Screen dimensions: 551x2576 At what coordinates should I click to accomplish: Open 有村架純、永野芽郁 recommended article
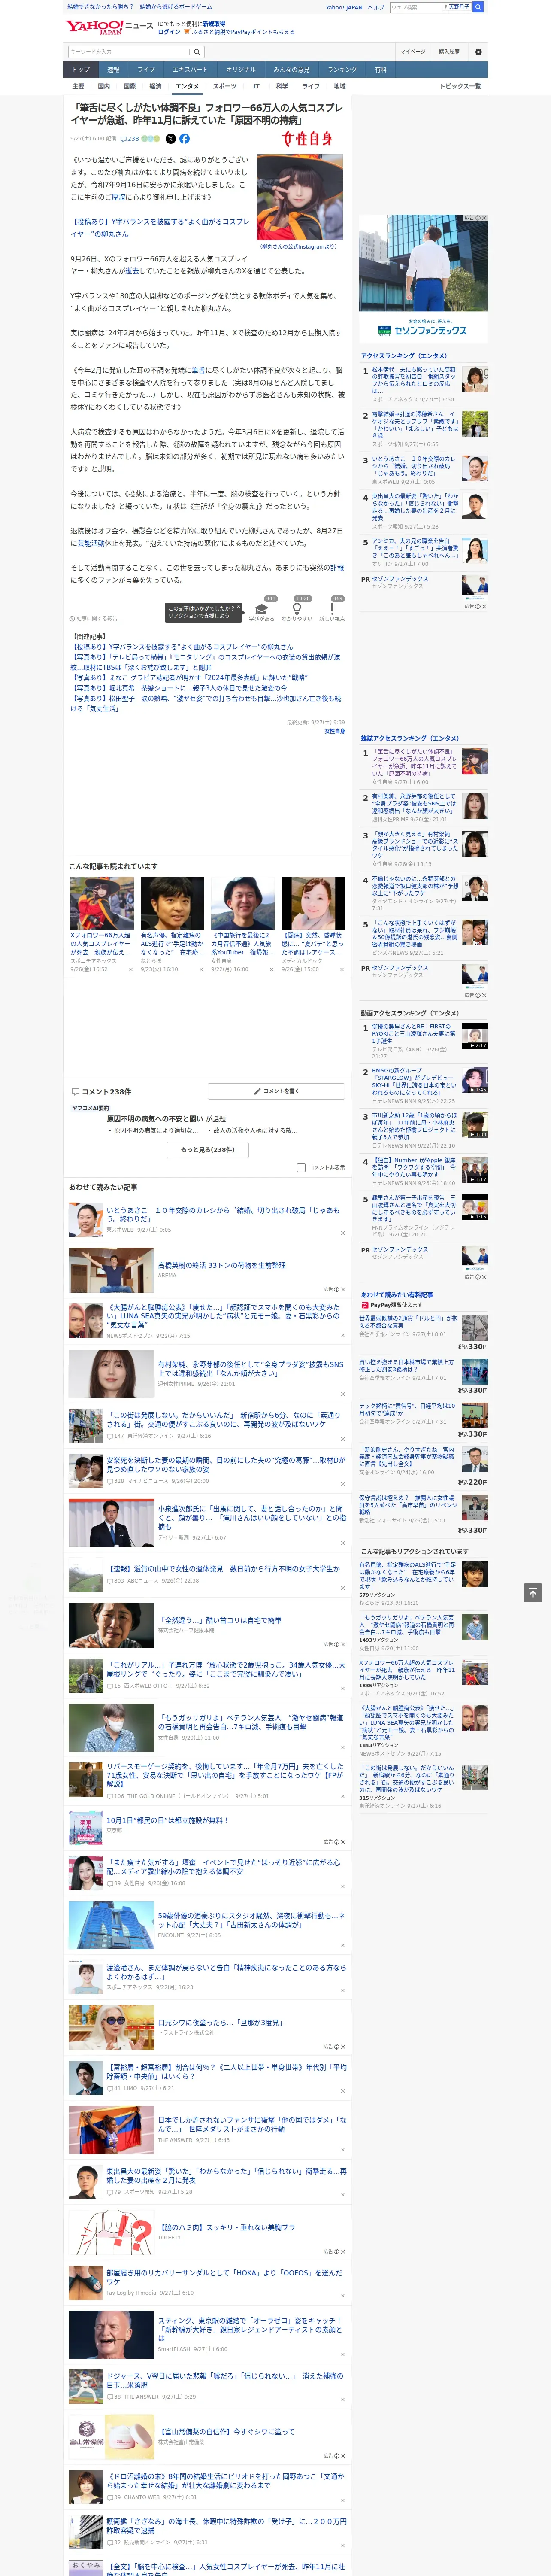[250, 1369]
